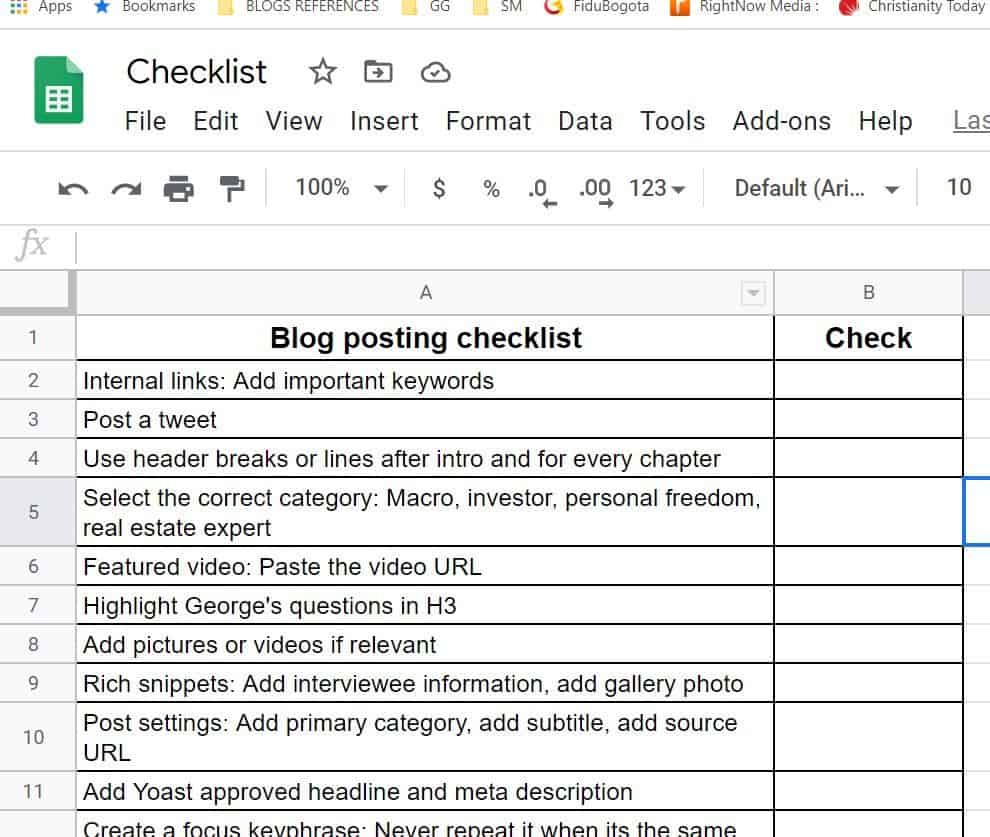The image size is (990, 837).
Task: Move the document using the folder icon
Action: [x=378, y=72]
